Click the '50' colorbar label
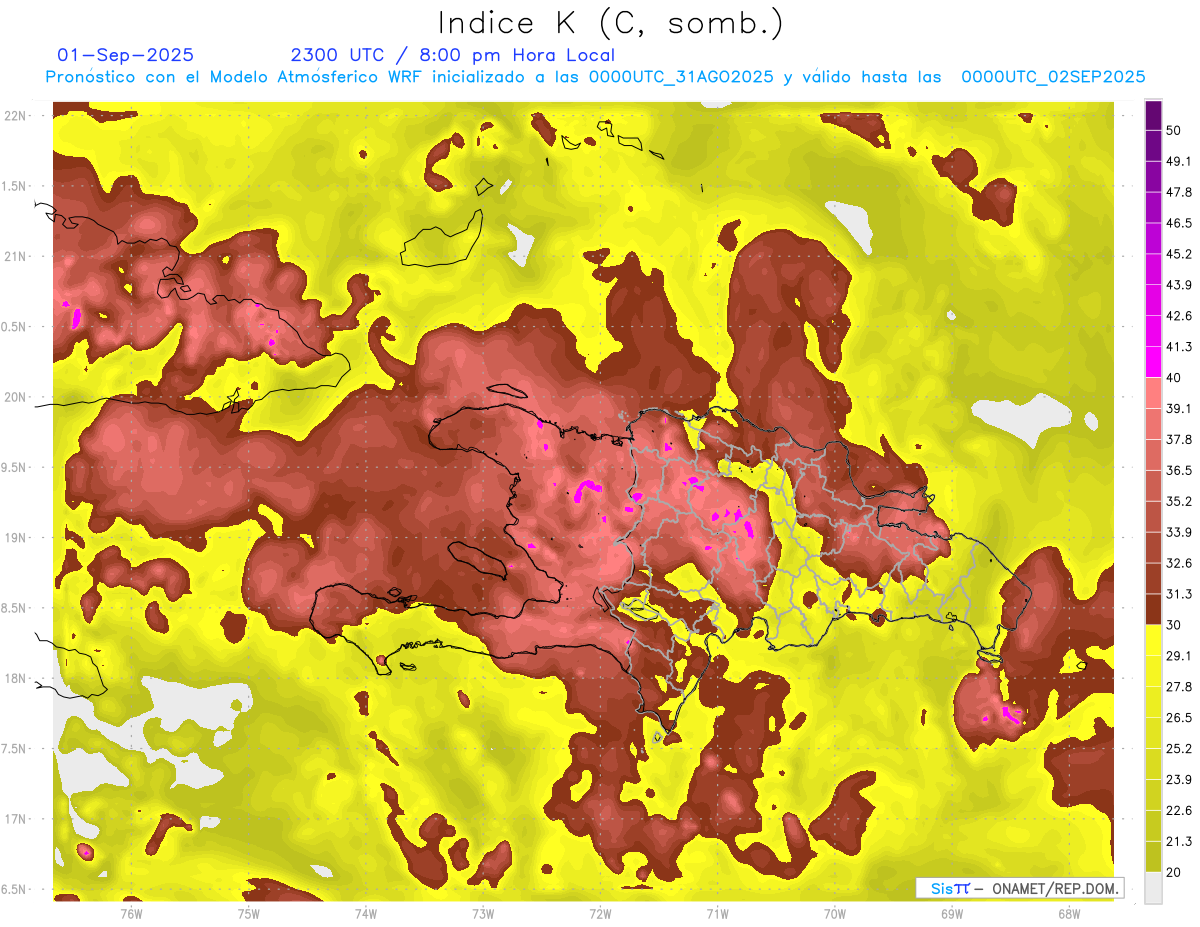This screenshot has width=1200, height=927. coord(1174,131)
